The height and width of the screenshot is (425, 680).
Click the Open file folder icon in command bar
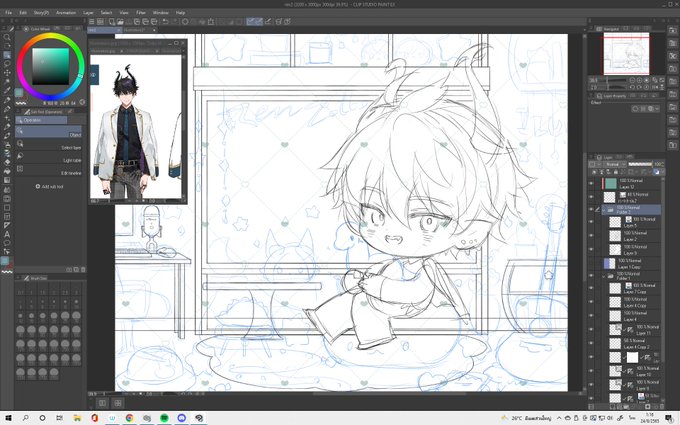click(x=120, y=21)
